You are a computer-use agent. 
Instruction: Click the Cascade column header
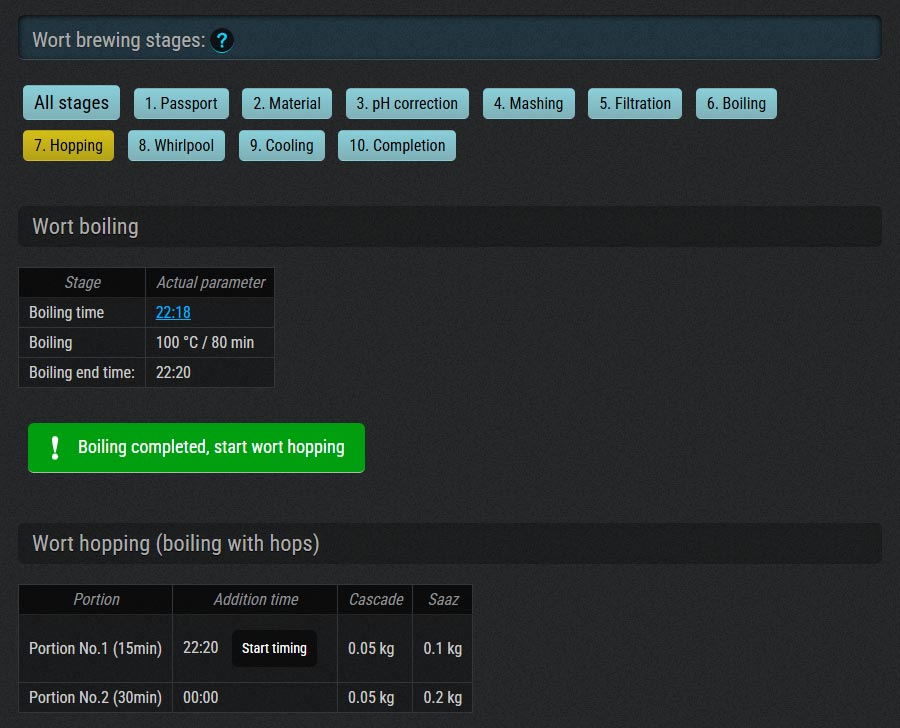[375, 599]
